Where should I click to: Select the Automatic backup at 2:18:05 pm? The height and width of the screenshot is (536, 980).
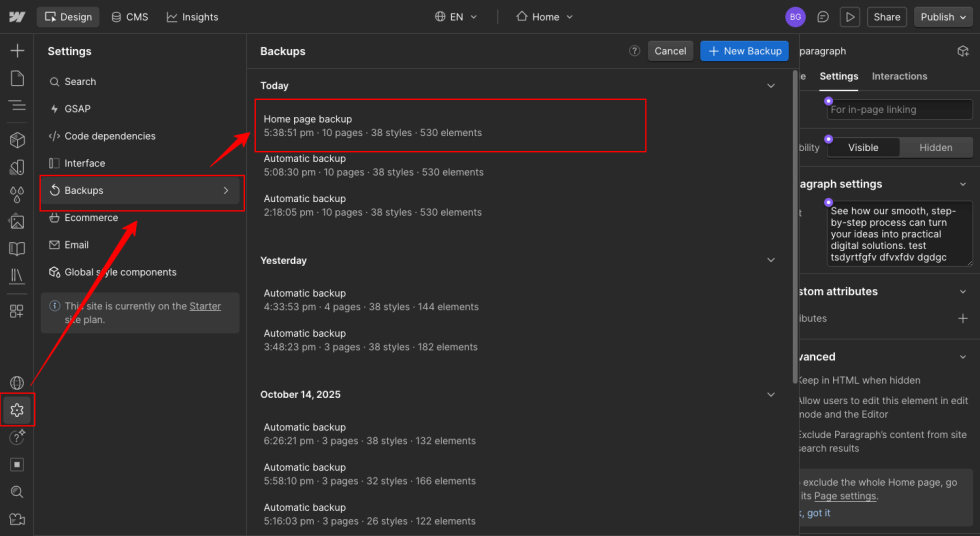click(372, 206)
